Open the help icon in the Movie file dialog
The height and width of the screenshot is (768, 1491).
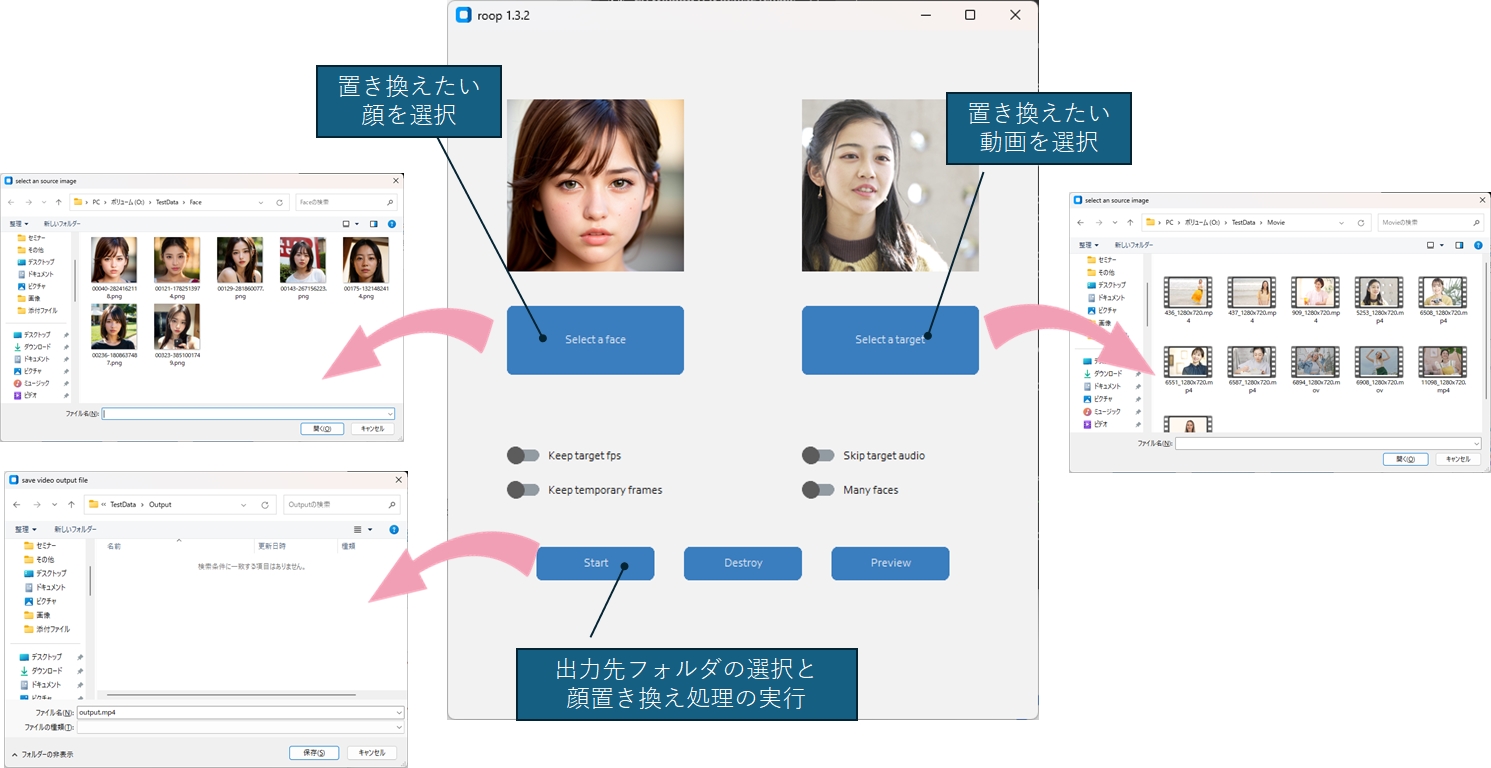1479,244
